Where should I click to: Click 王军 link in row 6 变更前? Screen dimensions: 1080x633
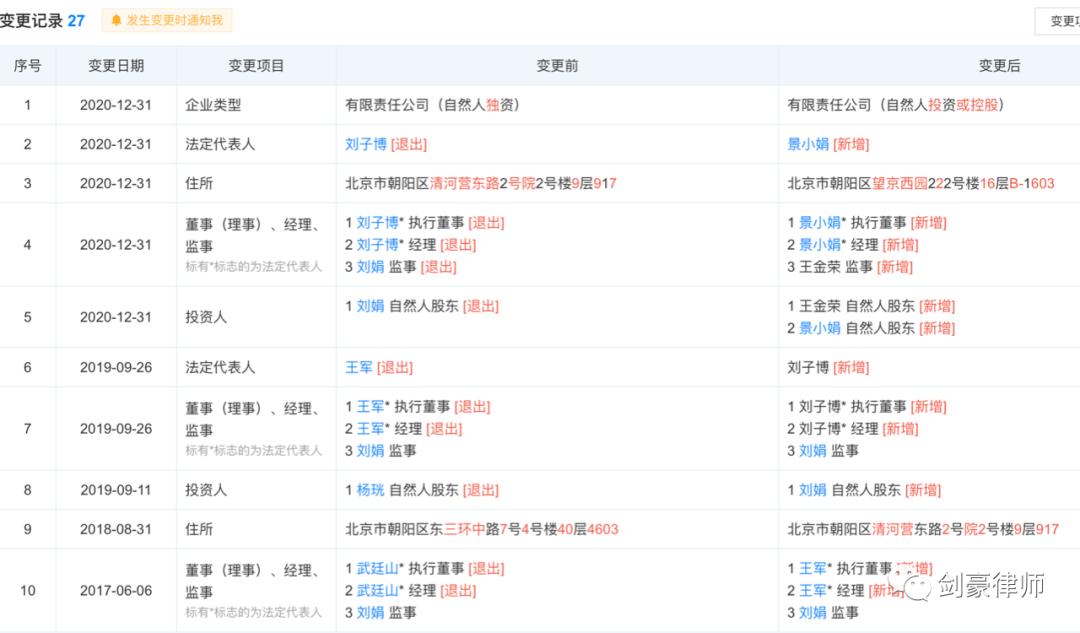(x=360, y=367)
